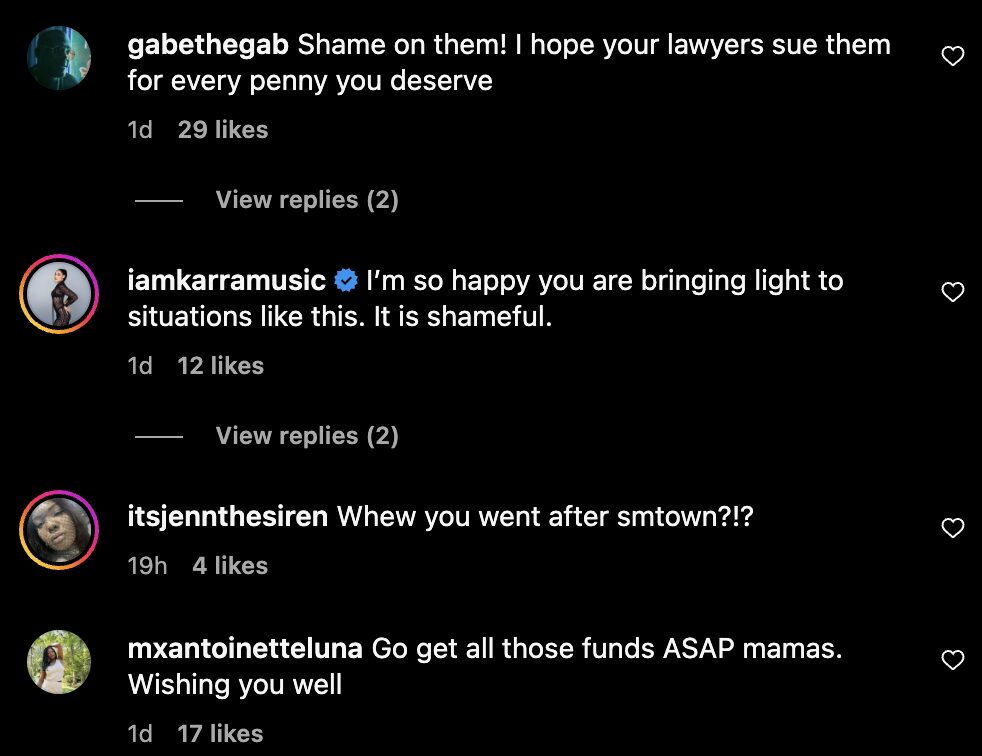982x756 pixels.
Task: Heart the itsjennthesiren comment
Action: coord(953,528)
